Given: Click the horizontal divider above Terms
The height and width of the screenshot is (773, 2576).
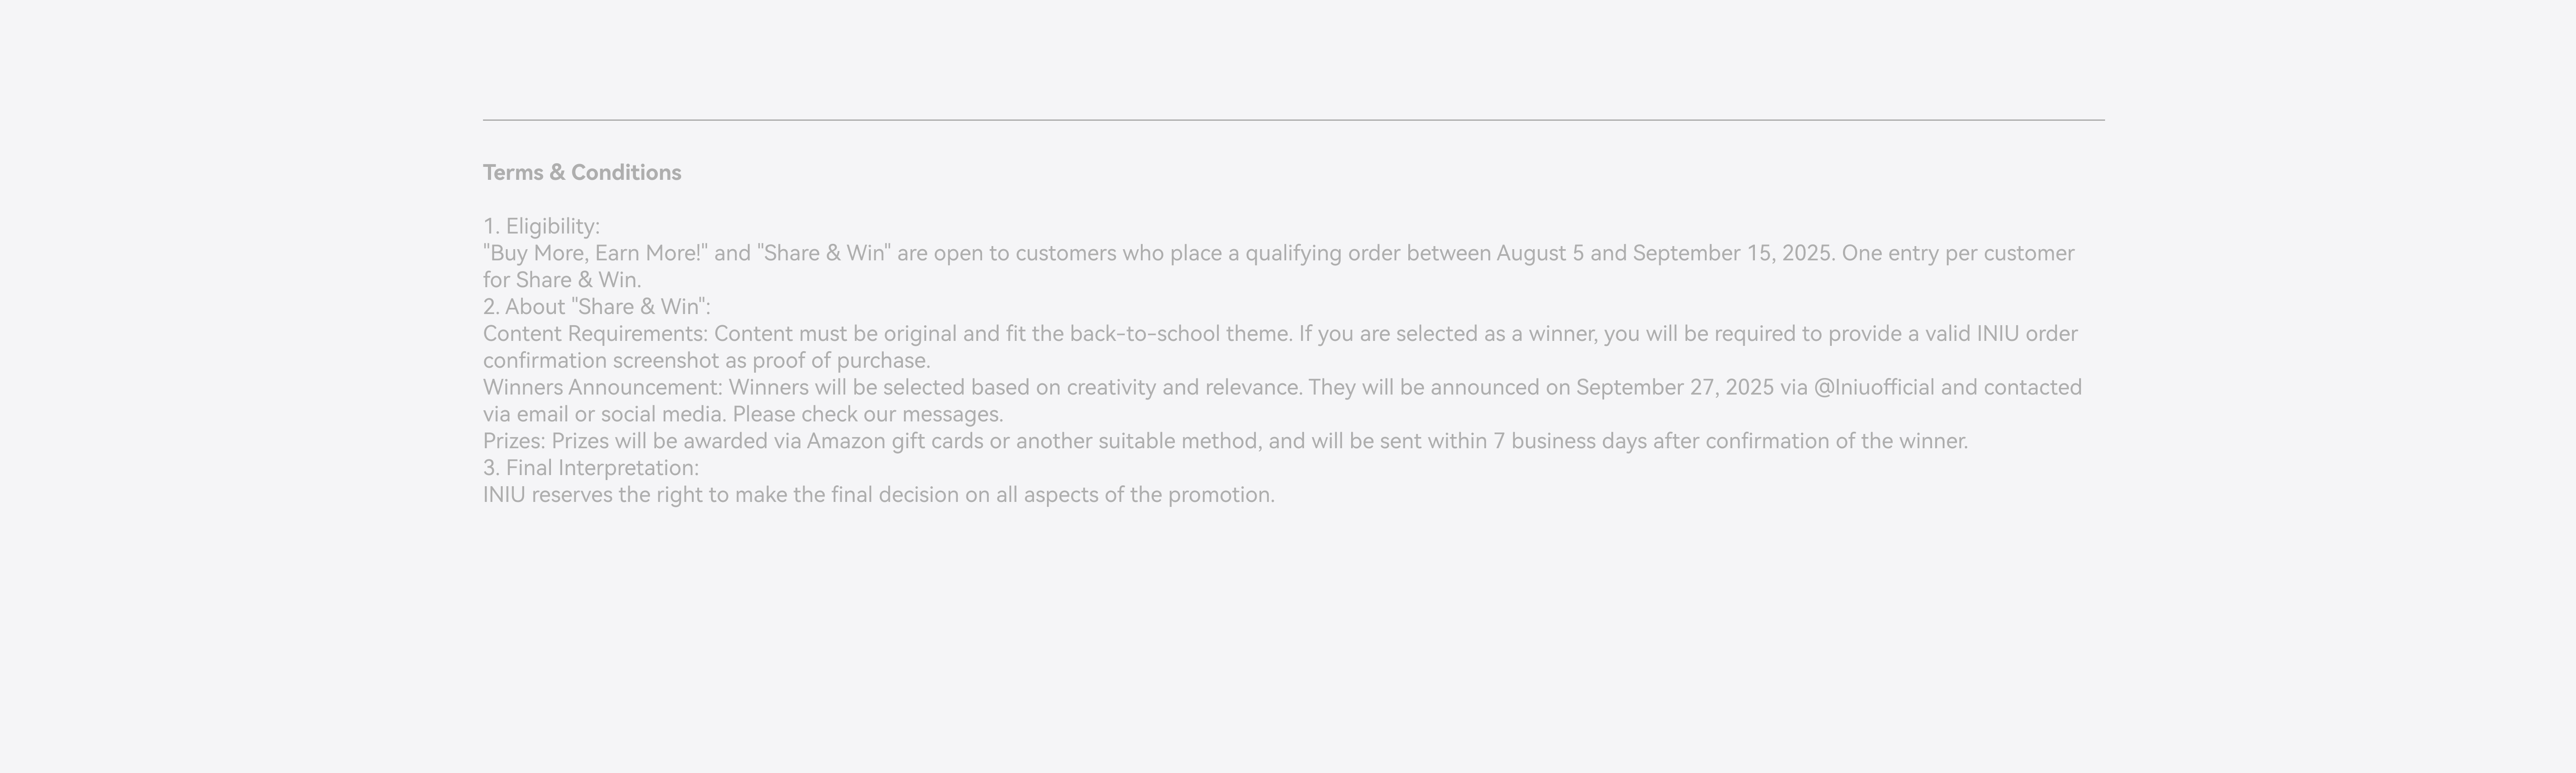Looking at the screenshot, I should click(1294, 120).
